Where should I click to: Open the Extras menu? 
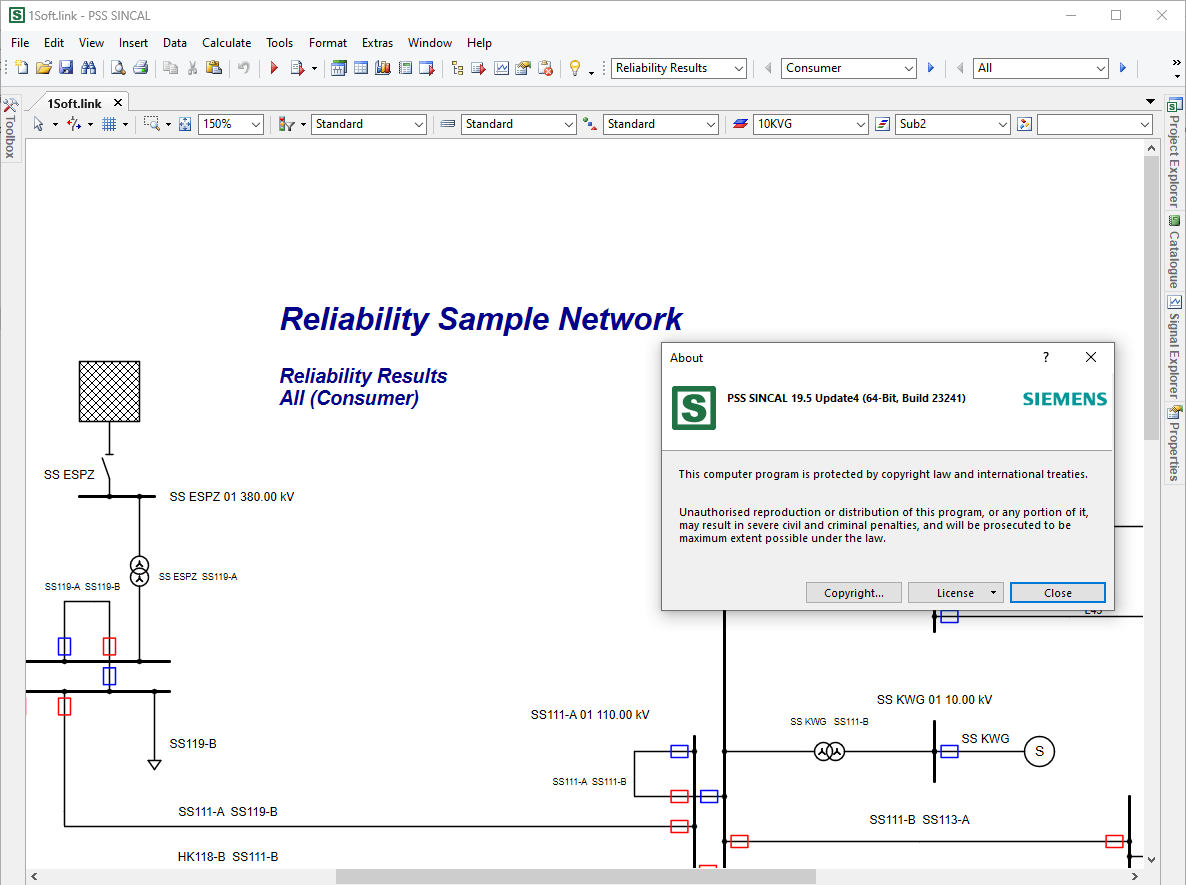tap(377, 43)
